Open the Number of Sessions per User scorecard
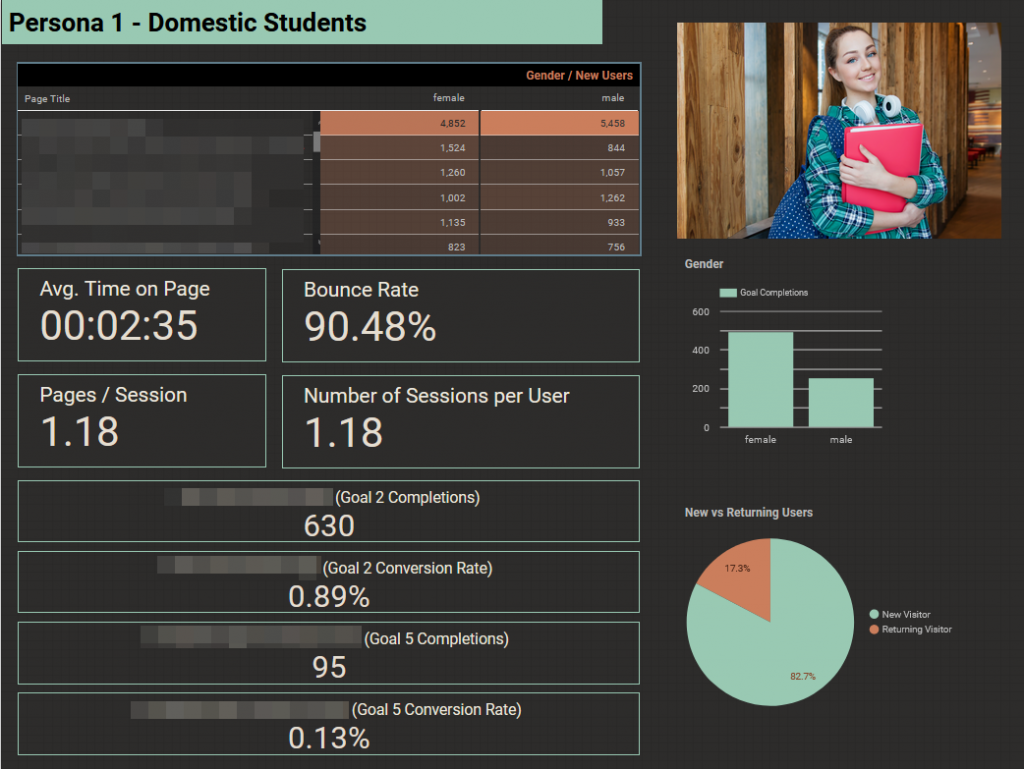1024x769 pixels. (460, 421)
